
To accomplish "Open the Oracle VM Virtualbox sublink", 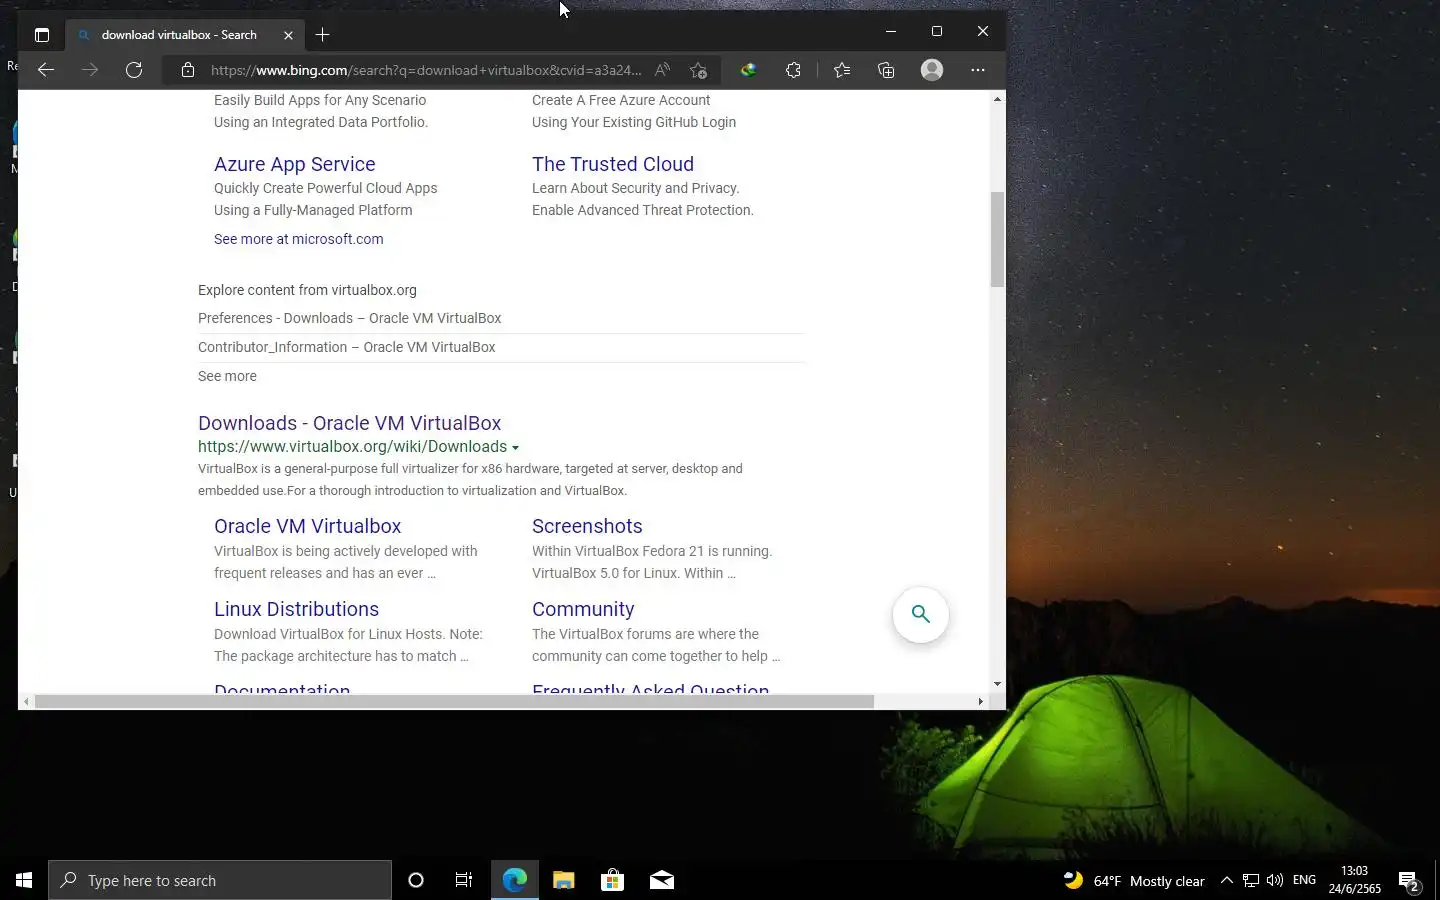I will (308, 526).
